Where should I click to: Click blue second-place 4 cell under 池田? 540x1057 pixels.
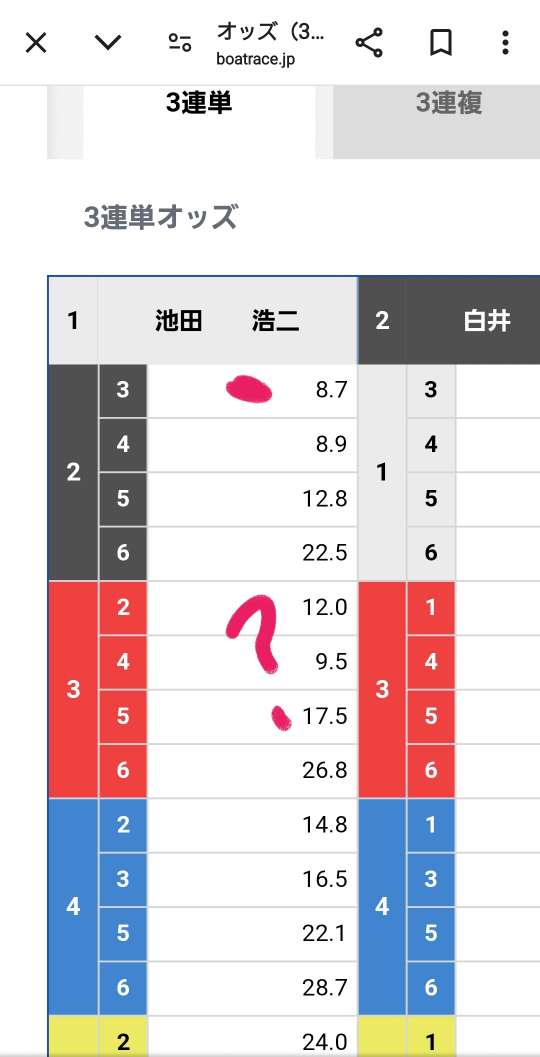(73, 907)
